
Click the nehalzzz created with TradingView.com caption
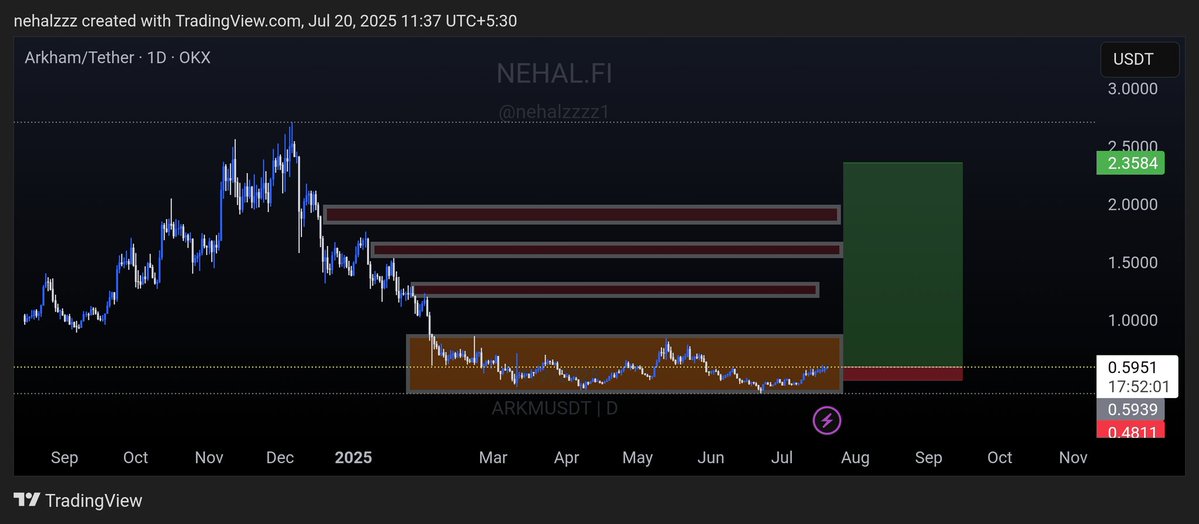point(265,21)
